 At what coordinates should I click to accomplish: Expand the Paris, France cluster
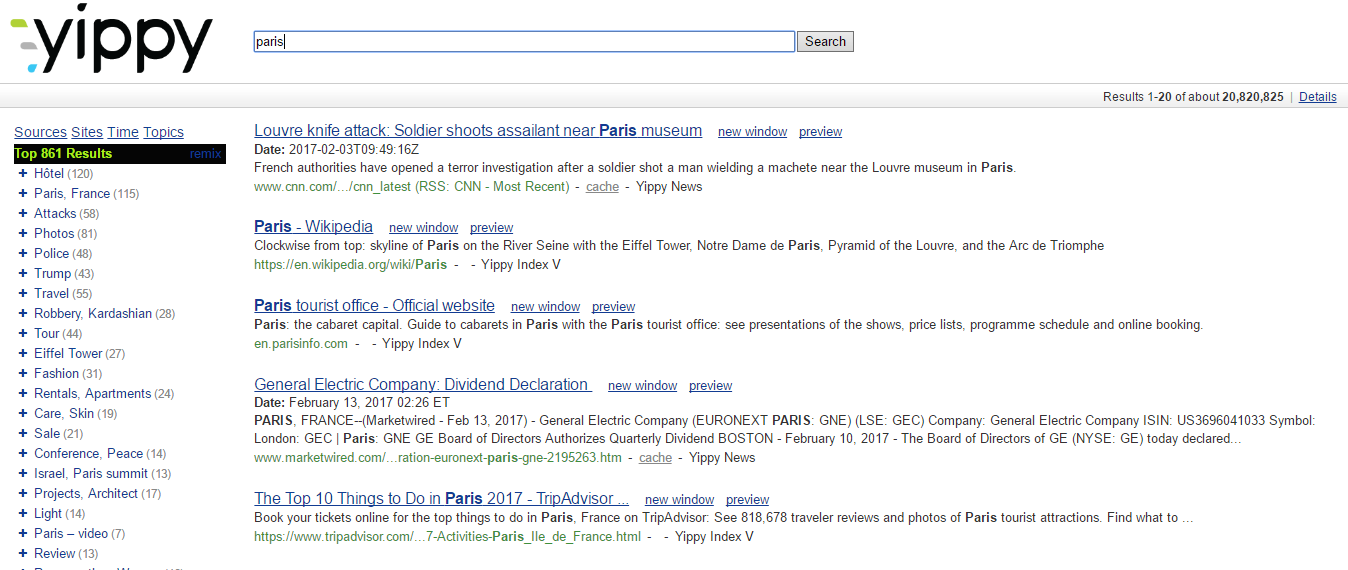[23, 194]
